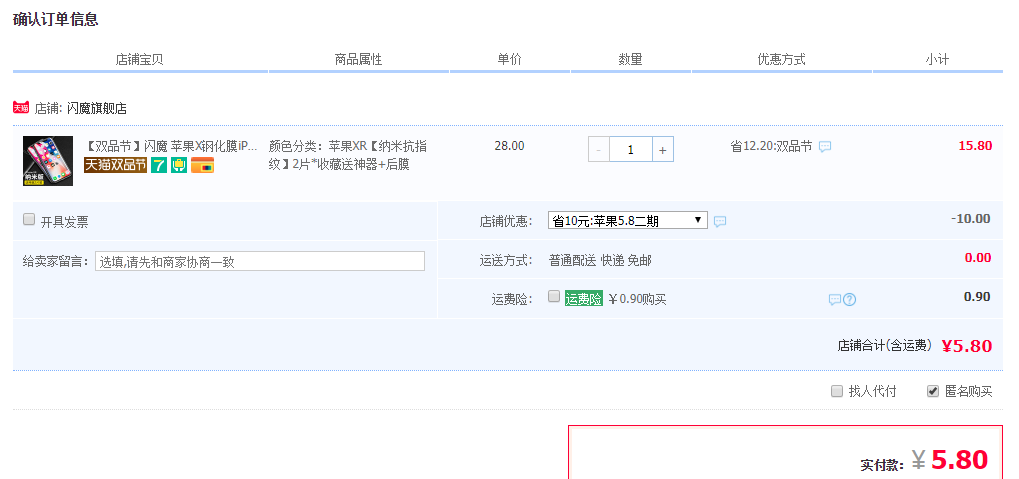Increase quantity with the plus button
Image resolution: width=1019 pixels, height=479 pixels.
(x=663, y=149)
